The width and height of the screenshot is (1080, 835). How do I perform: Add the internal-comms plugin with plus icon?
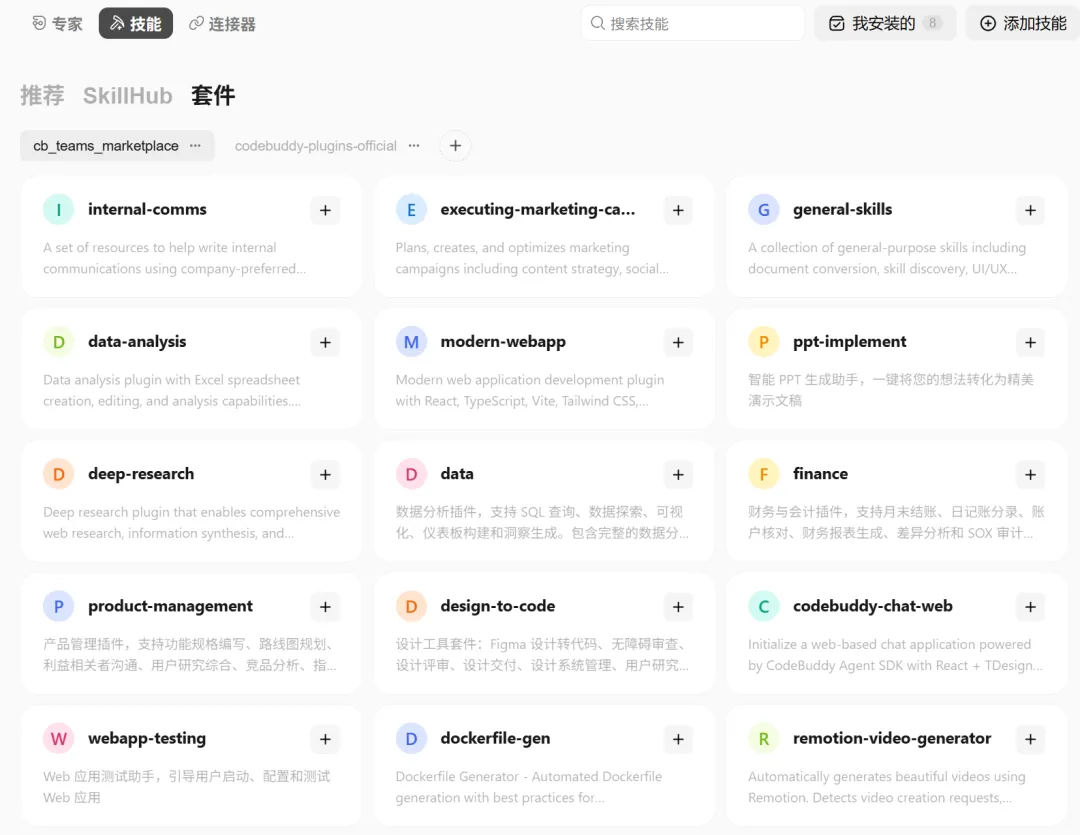point(325,210)
